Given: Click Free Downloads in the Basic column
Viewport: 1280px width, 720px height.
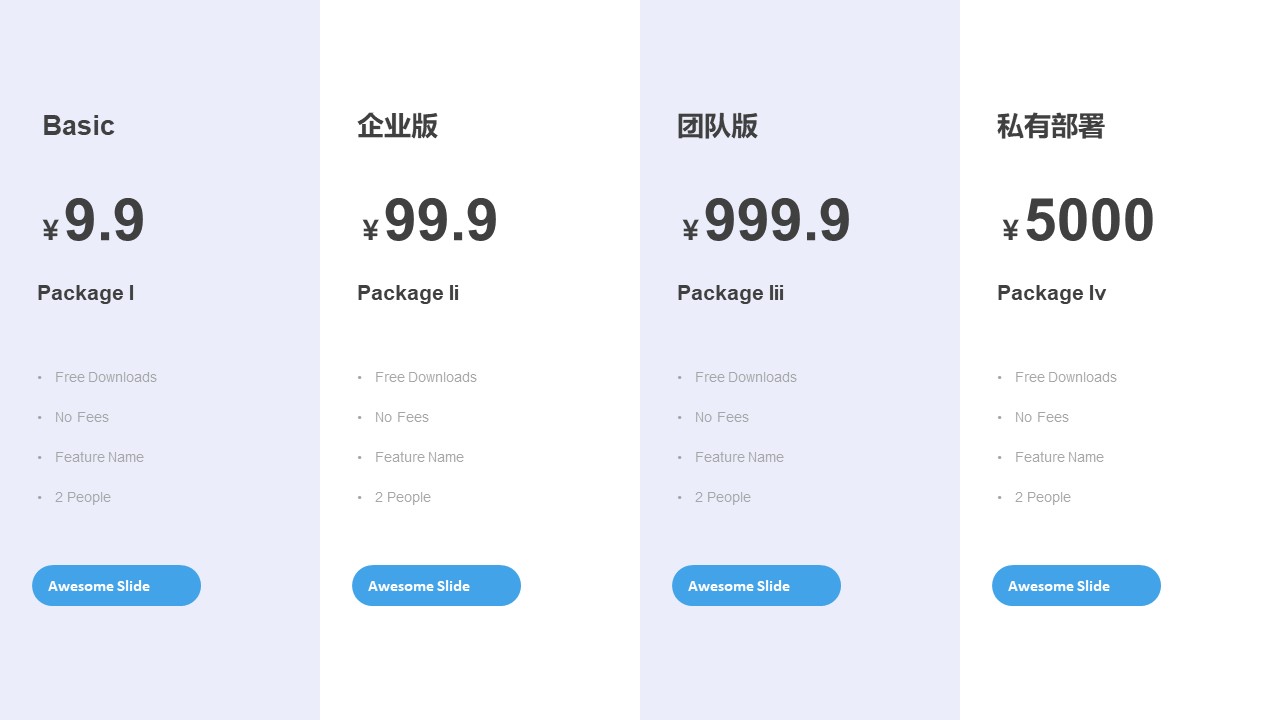Looking at the screenshot, I should tap(106, 377).
